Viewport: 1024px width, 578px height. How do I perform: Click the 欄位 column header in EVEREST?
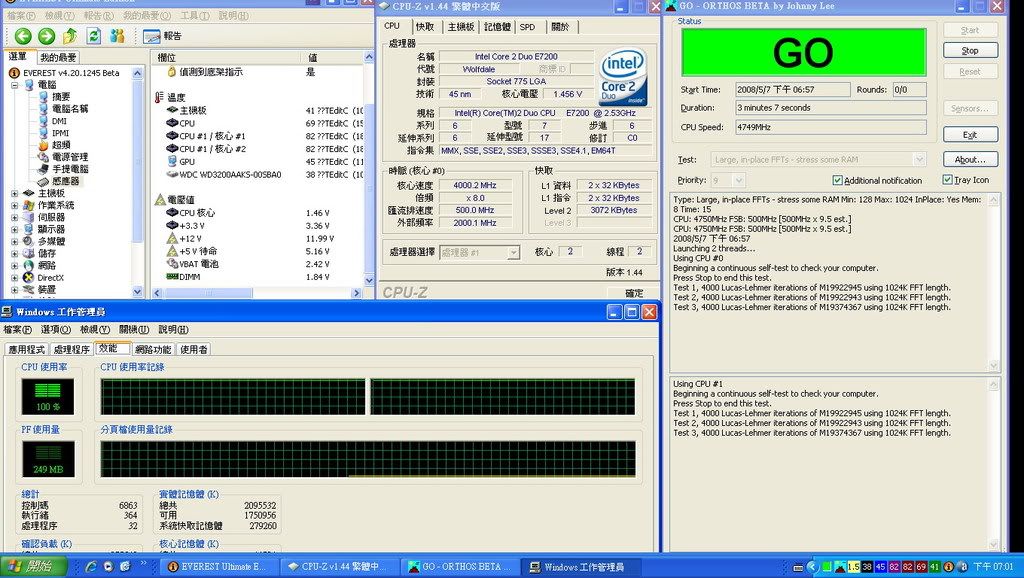pos(226,57)
